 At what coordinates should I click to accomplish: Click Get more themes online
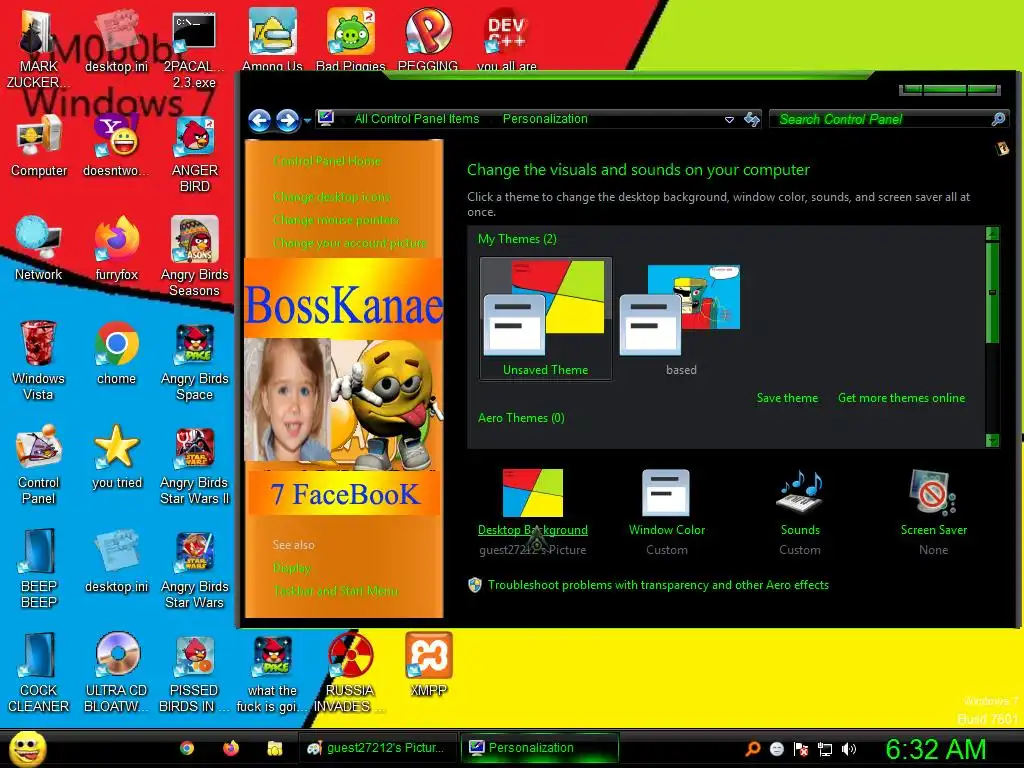coord(901,398)
